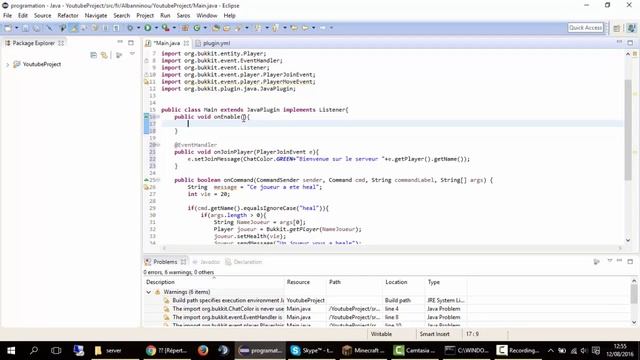640x360 pixels.
Task: Sort by the Resource column header
Action: point(305,282)
